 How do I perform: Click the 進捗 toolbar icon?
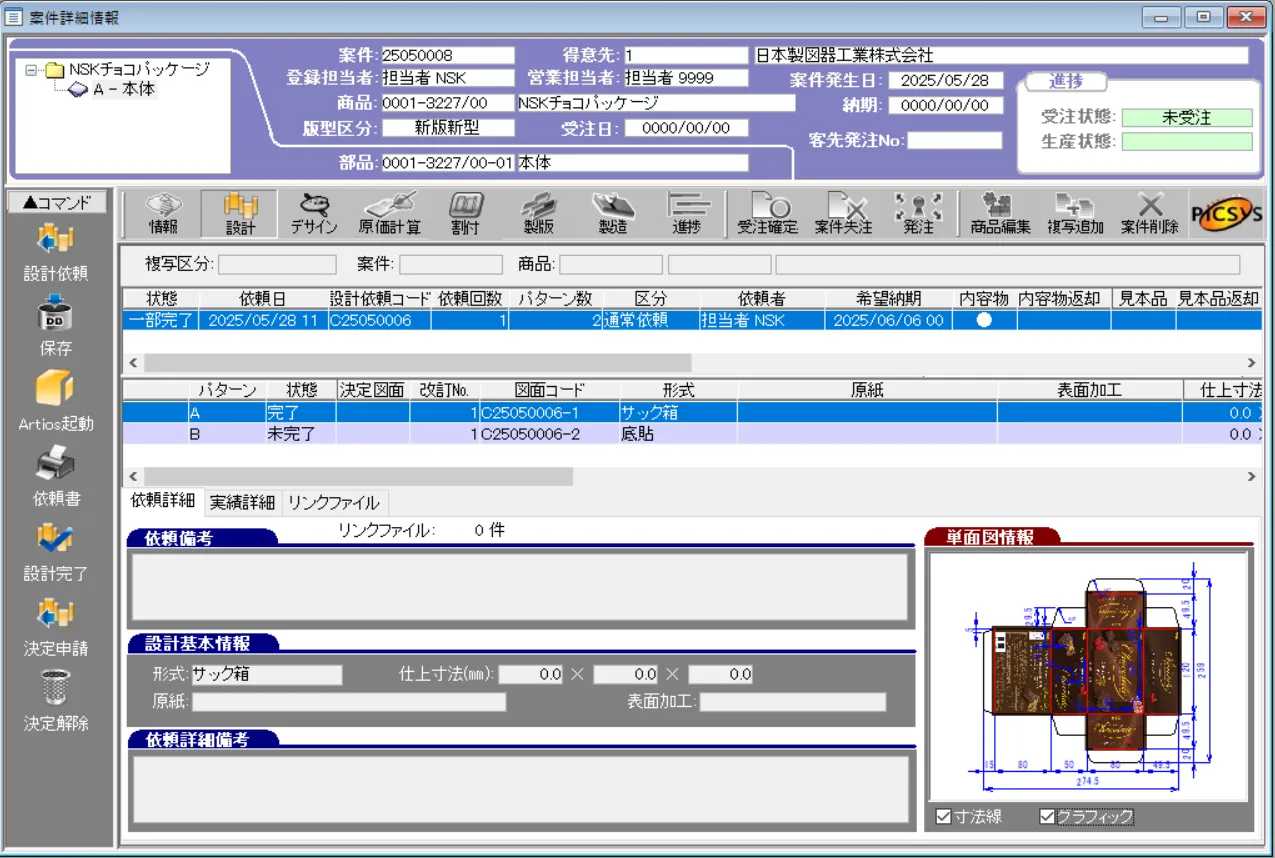pyautogui.click(x=688, y=211)
